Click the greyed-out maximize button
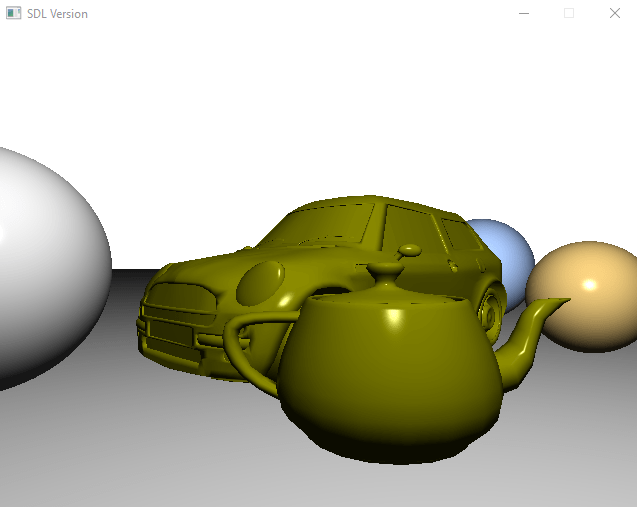The height and width of the screenshot is (507, 637). [x=569, y=13]
